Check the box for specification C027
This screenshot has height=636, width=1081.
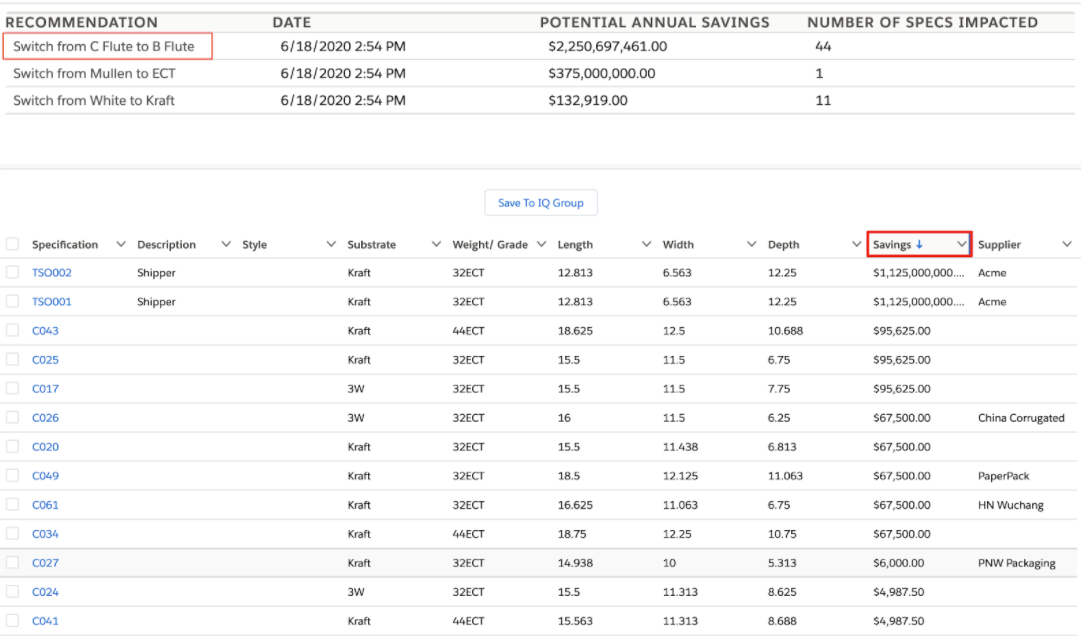click(x=12, y=563)
